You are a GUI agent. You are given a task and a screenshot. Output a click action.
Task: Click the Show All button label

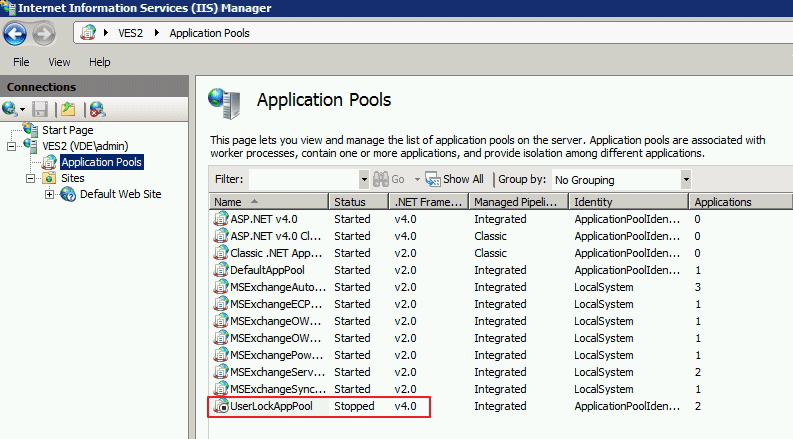(463, 179)
